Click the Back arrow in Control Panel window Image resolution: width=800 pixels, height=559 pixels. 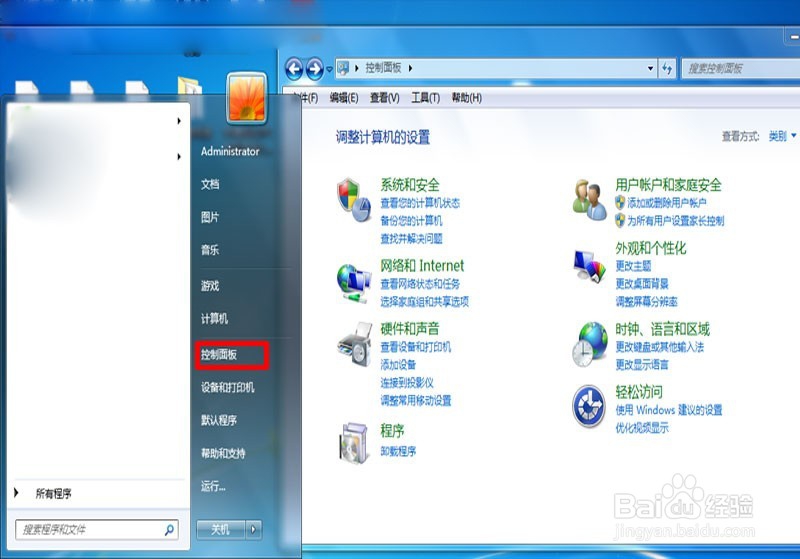294,69
